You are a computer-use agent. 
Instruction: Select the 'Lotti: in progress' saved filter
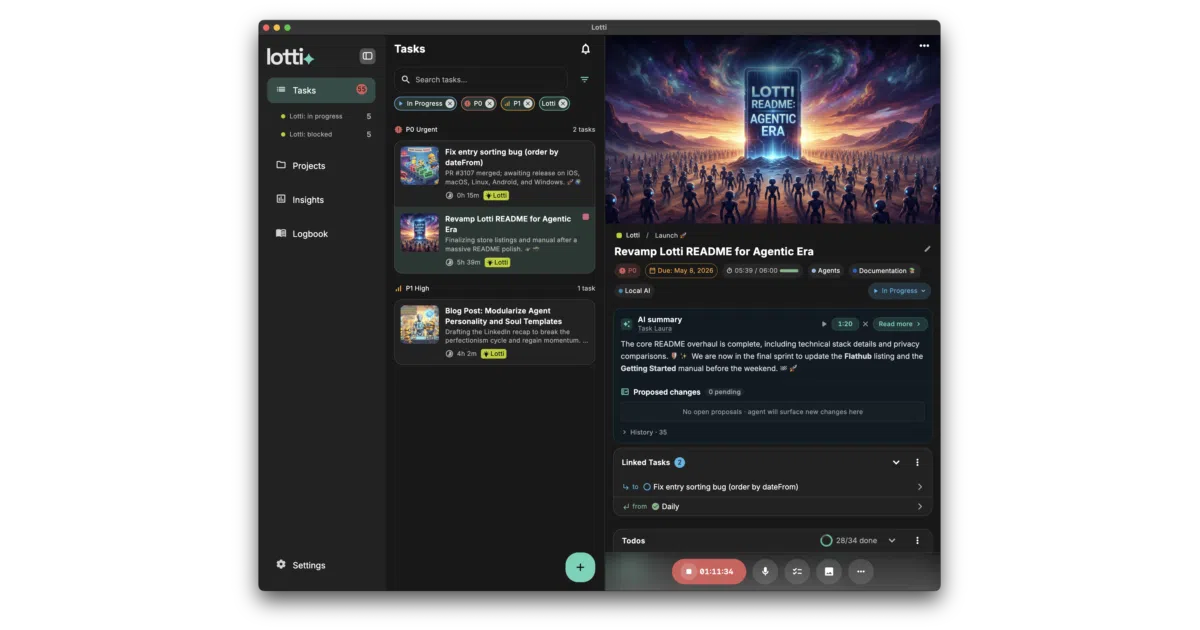(x=326, y=116)
